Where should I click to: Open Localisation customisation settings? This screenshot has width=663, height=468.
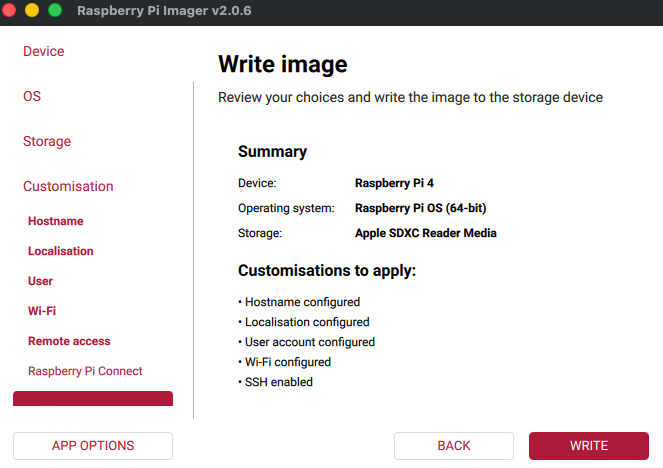[x=60, y=251]
